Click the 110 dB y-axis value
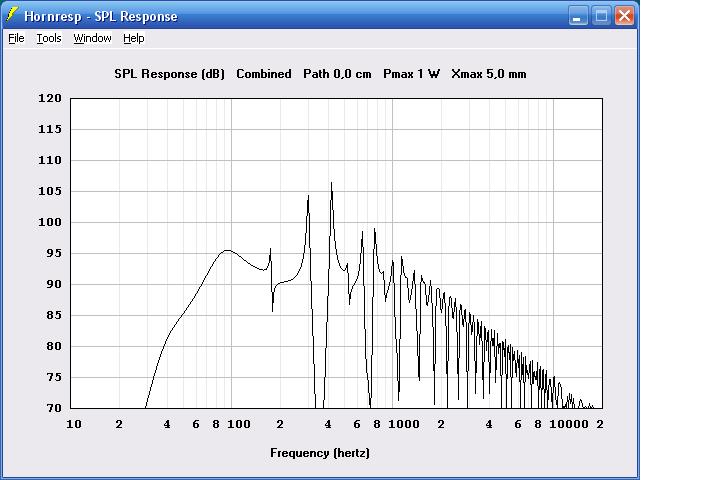Viewport: 705px width, 480px height. 49,160
